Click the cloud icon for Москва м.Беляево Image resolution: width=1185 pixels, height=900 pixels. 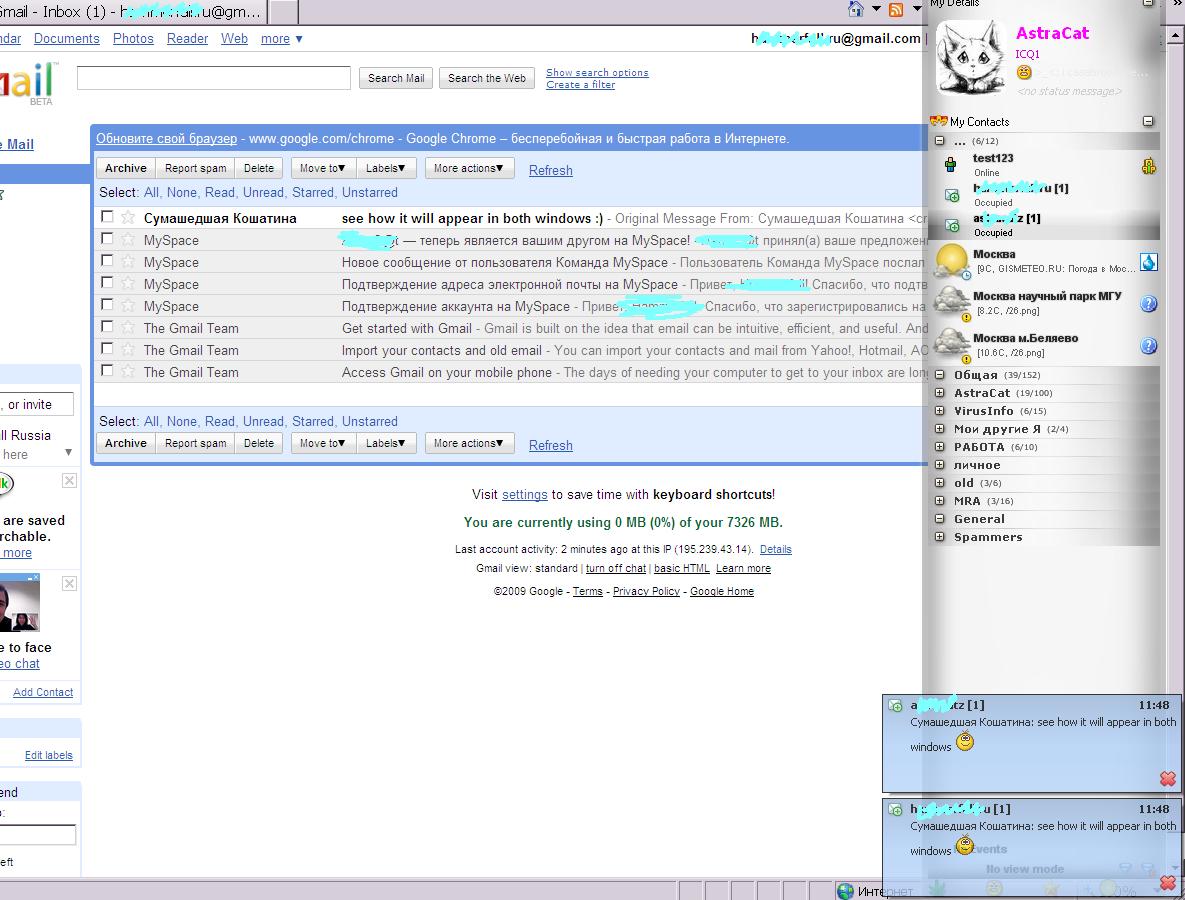click(951, 345)
